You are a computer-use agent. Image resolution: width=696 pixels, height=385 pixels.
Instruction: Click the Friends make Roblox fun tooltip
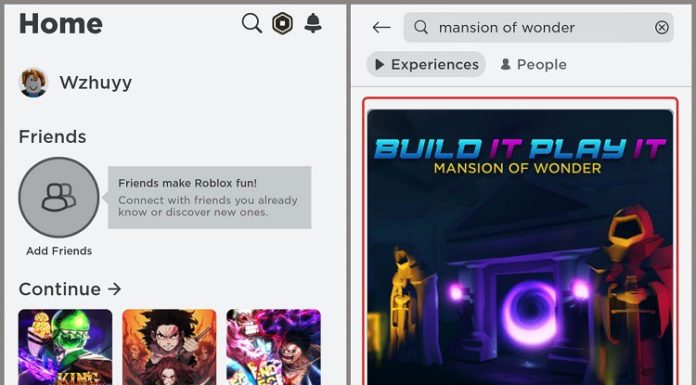click(209, 197)
